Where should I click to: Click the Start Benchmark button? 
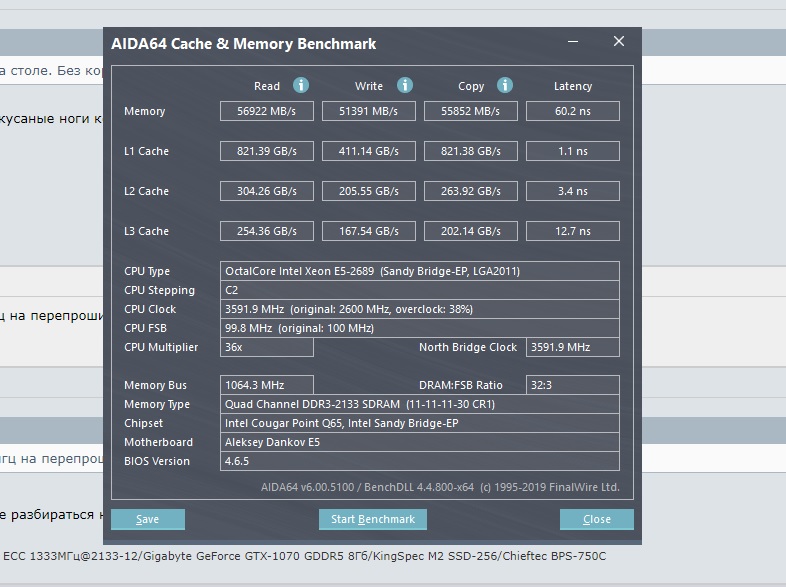point(373,519)
